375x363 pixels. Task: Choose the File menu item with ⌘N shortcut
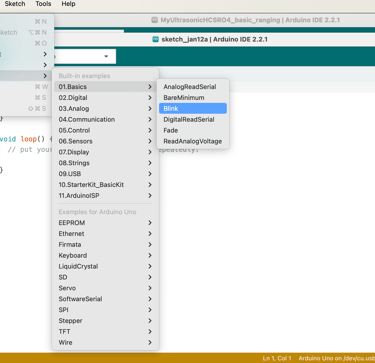27,22
